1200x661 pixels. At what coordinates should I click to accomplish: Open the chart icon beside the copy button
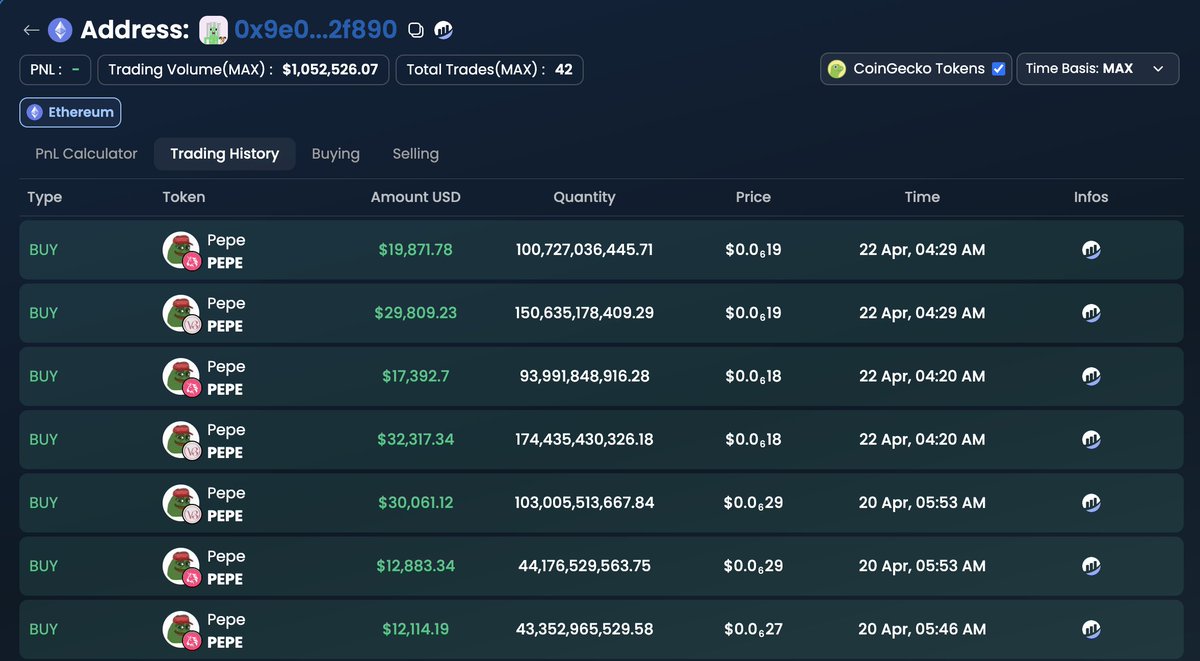(443, 30)
